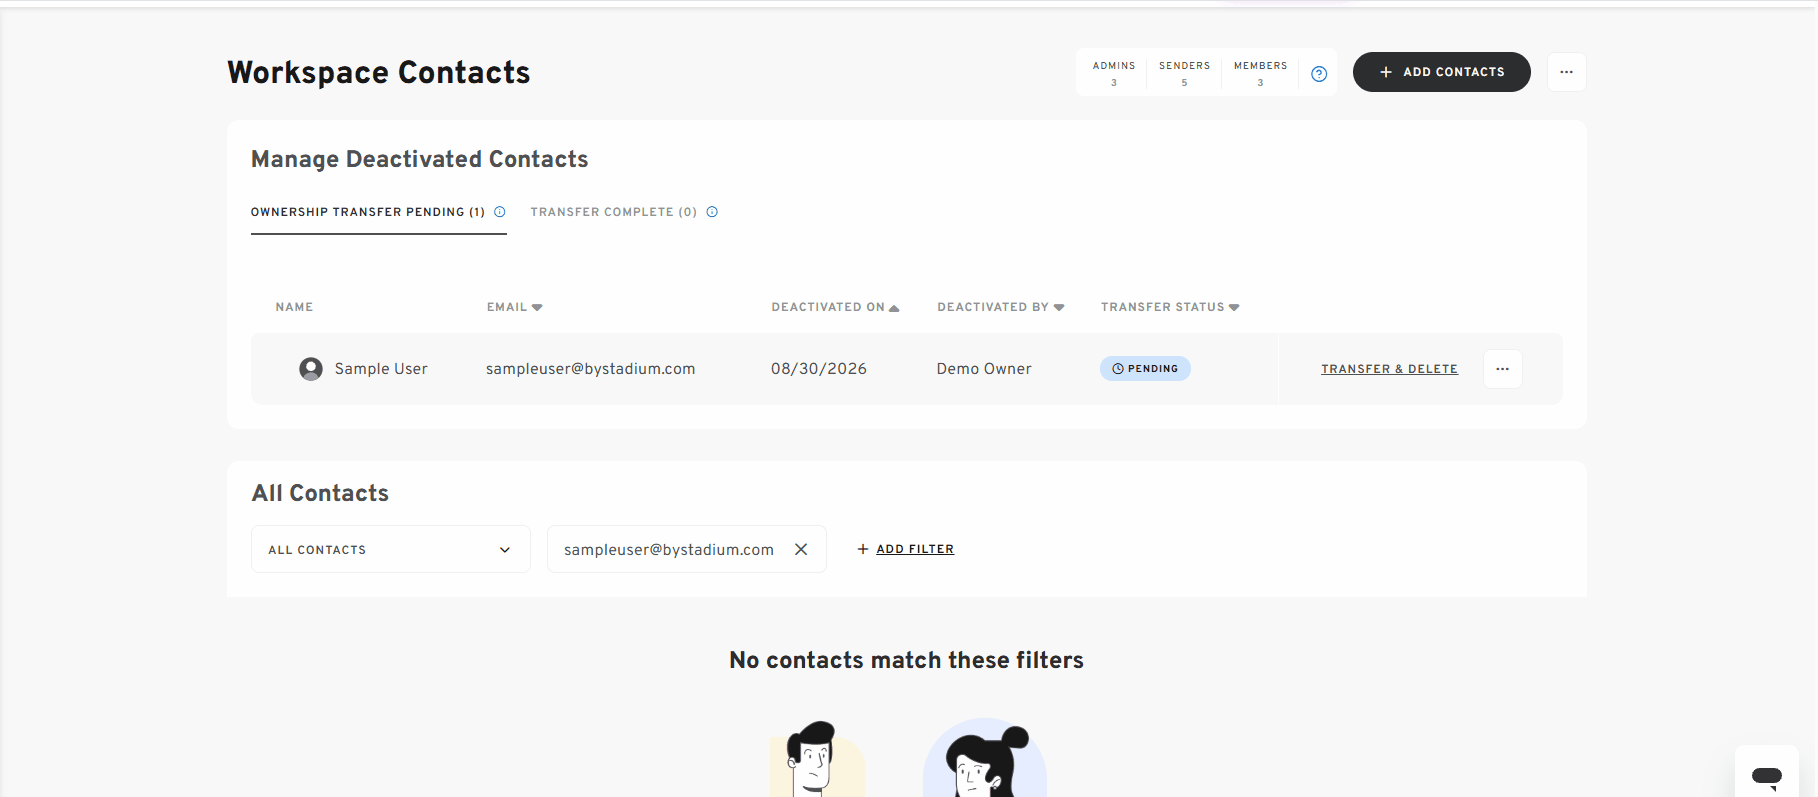Sort by Deactivated By column arrow
The width and height of the screenshot is (1818, 797).
tap(1059, 308)
